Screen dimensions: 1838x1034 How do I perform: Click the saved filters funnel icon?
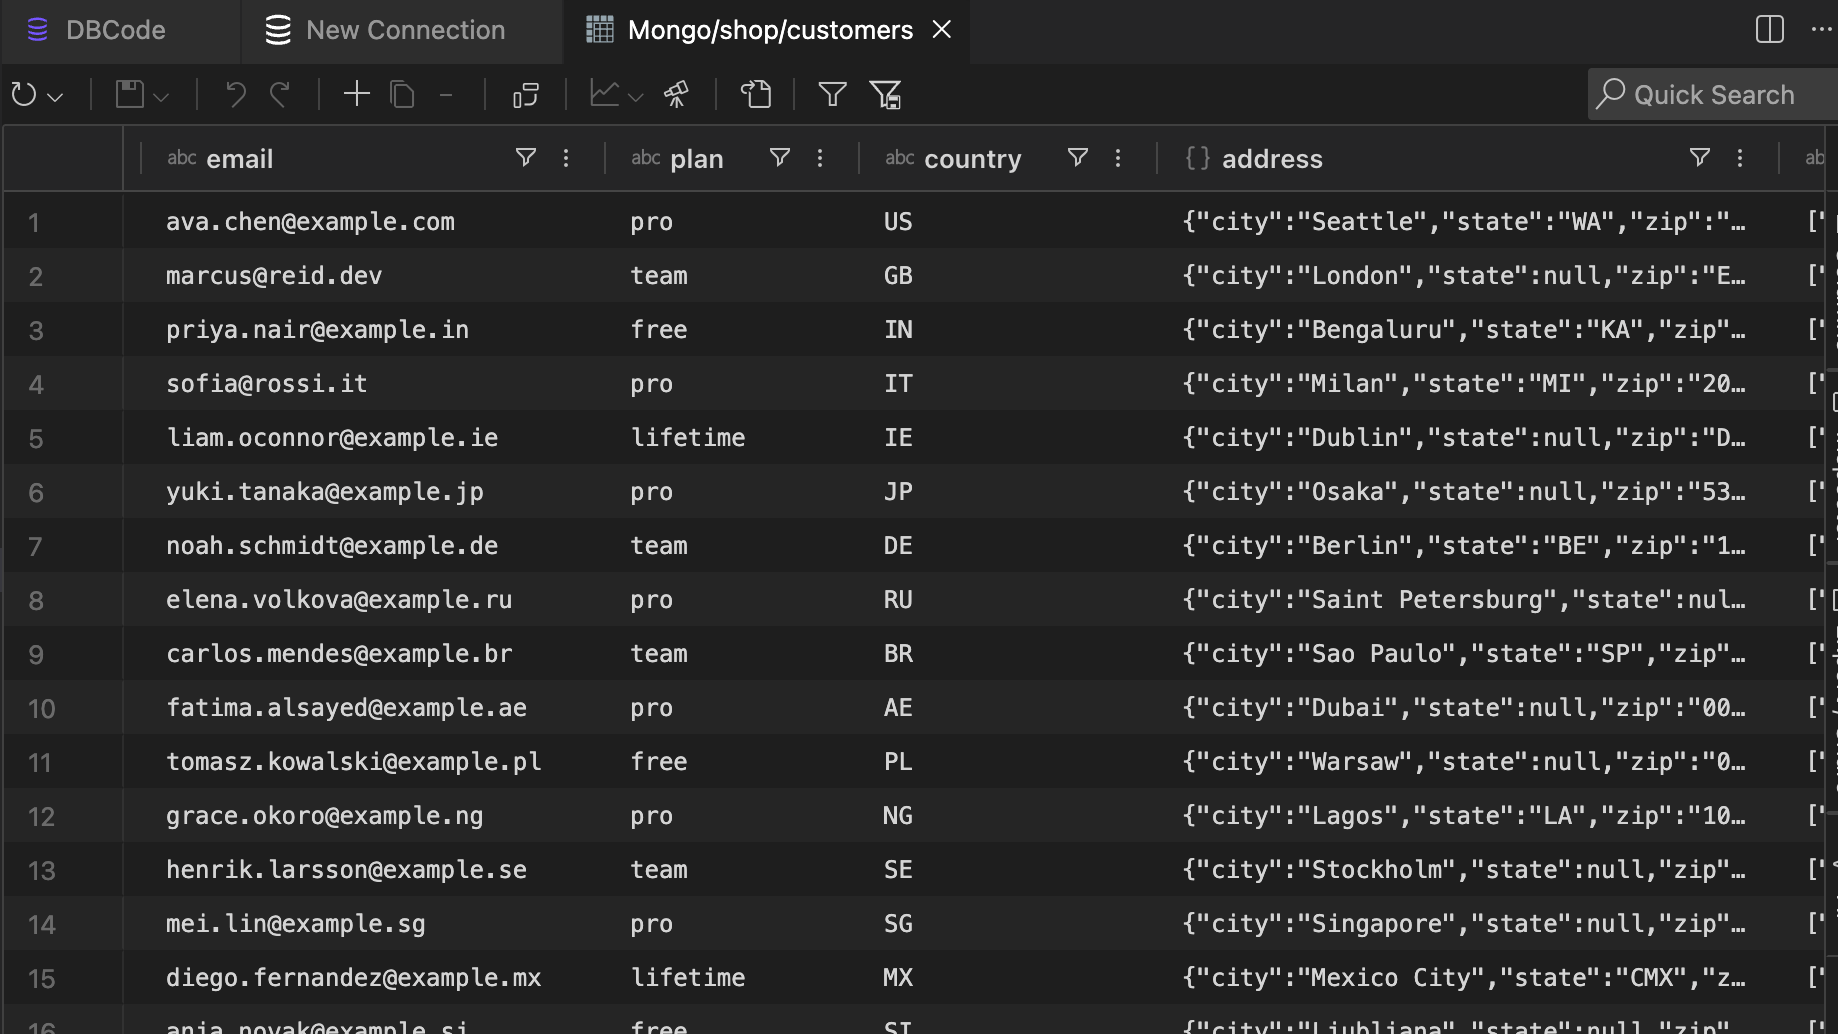point(886,95)
